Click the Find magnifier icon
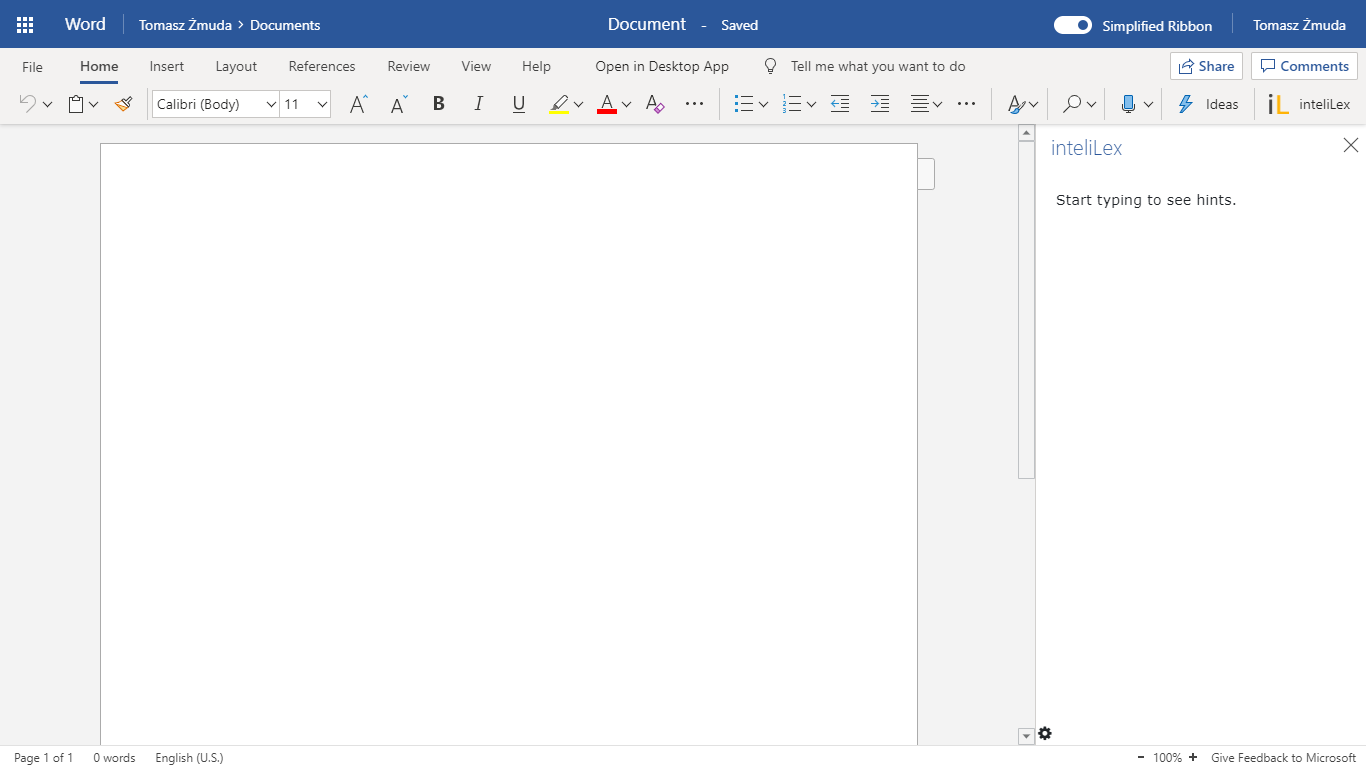Viewport: 1366px width, 768px height. [1072, 104]
